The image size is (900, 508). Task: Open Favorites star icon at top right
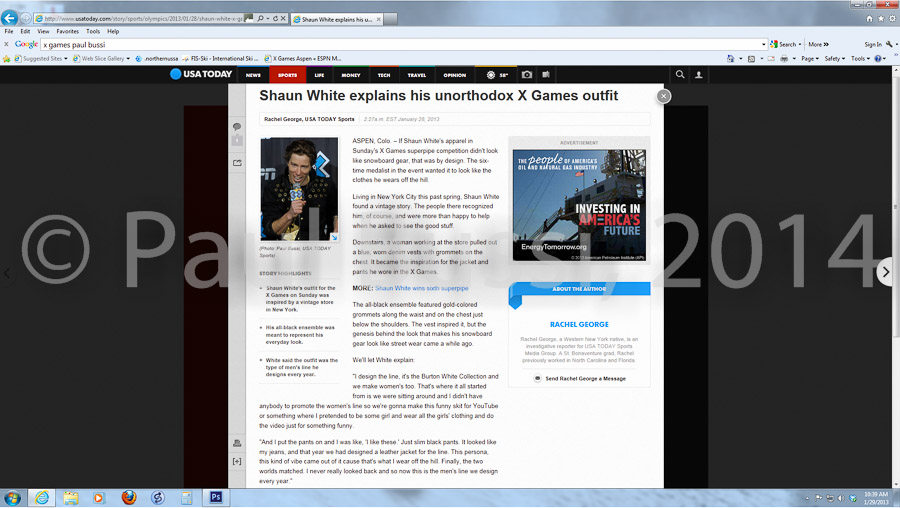click(880, 19)
